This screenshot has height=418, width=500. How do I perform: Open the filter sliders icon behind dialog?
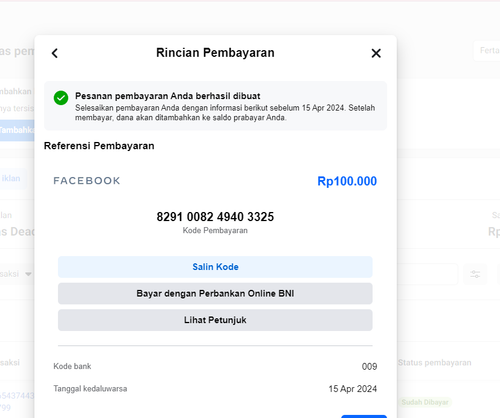[x=475, y=274]
